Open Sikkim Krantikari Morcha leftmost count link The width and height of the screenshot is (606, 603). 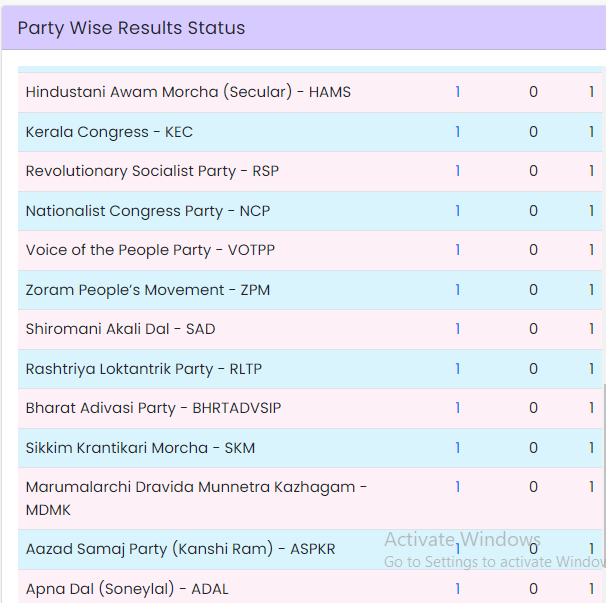pyautogui.click(x=458, y=448)
